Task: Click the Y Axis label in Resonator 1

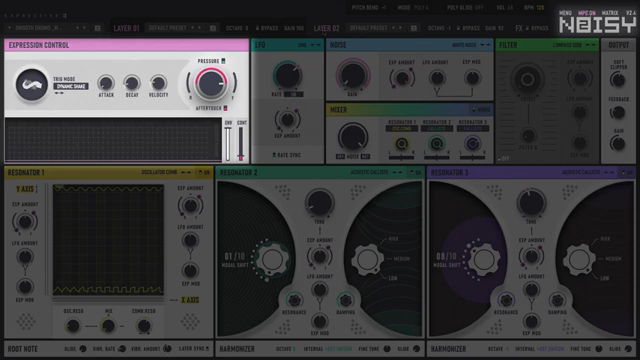Action: (25, 189)
